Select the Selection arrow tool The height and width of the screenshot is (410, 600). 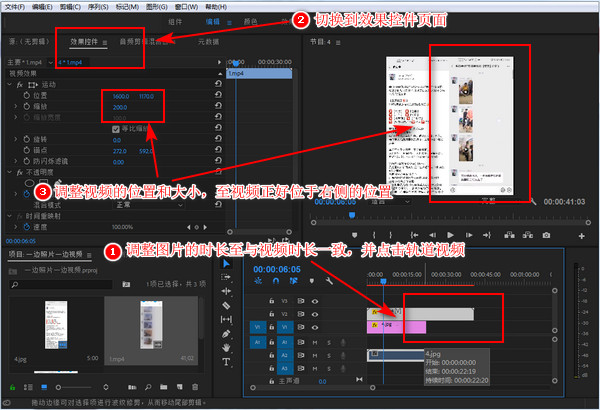(x=226, y=264)
